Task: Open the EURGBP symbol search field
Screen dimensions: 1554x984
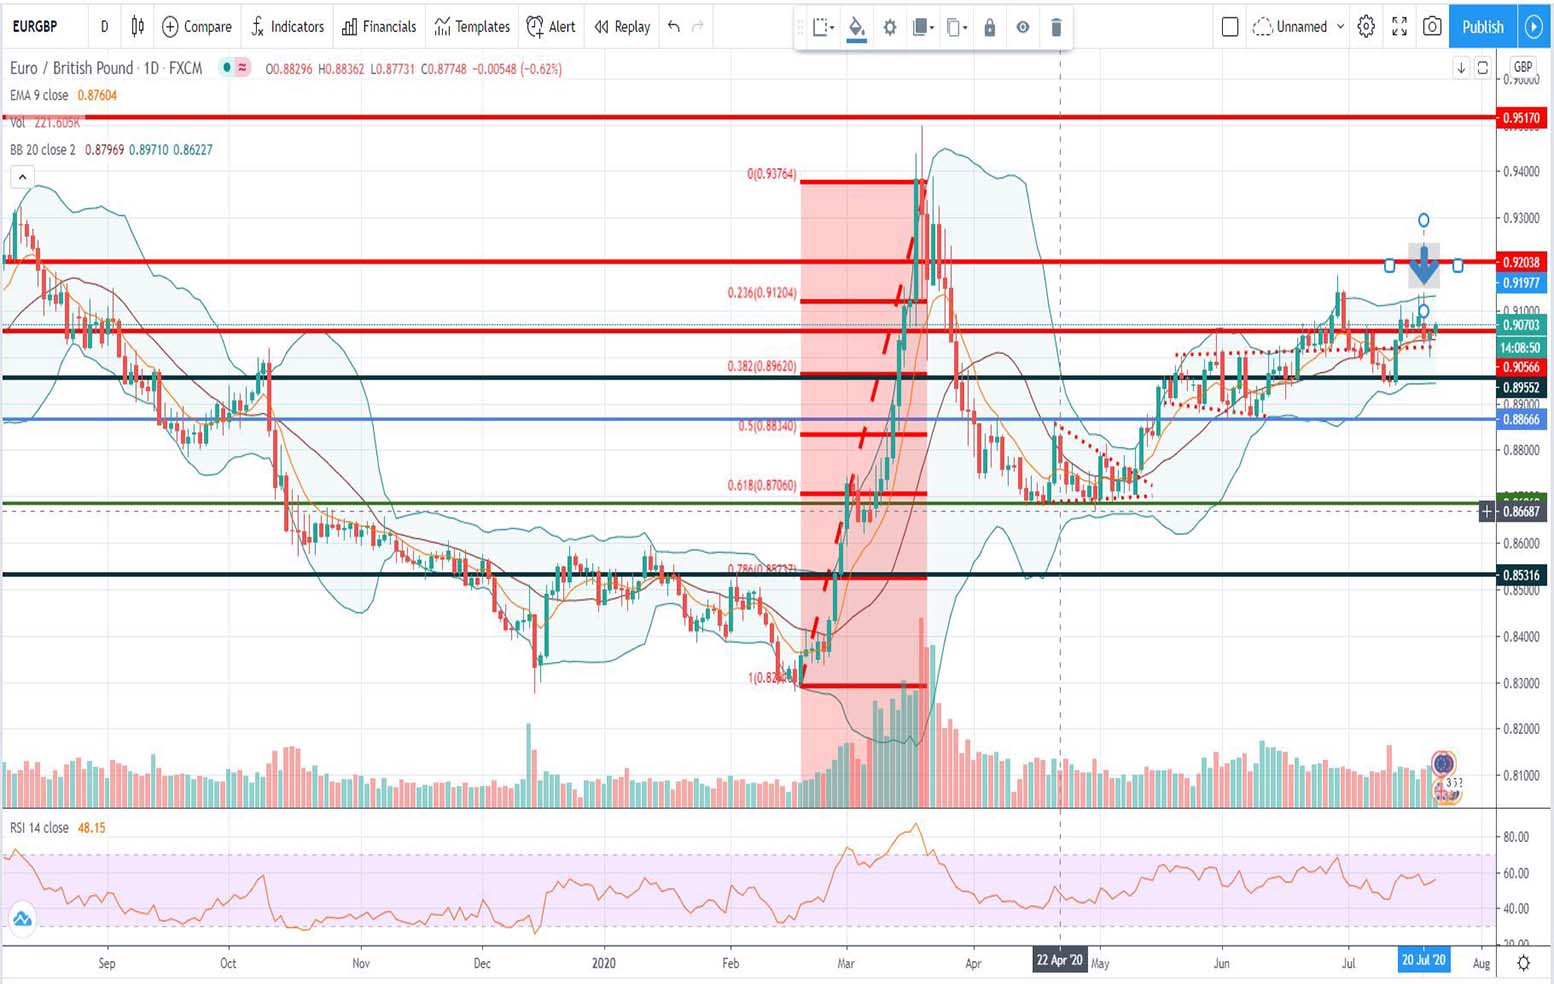Action: click(37, 27)
